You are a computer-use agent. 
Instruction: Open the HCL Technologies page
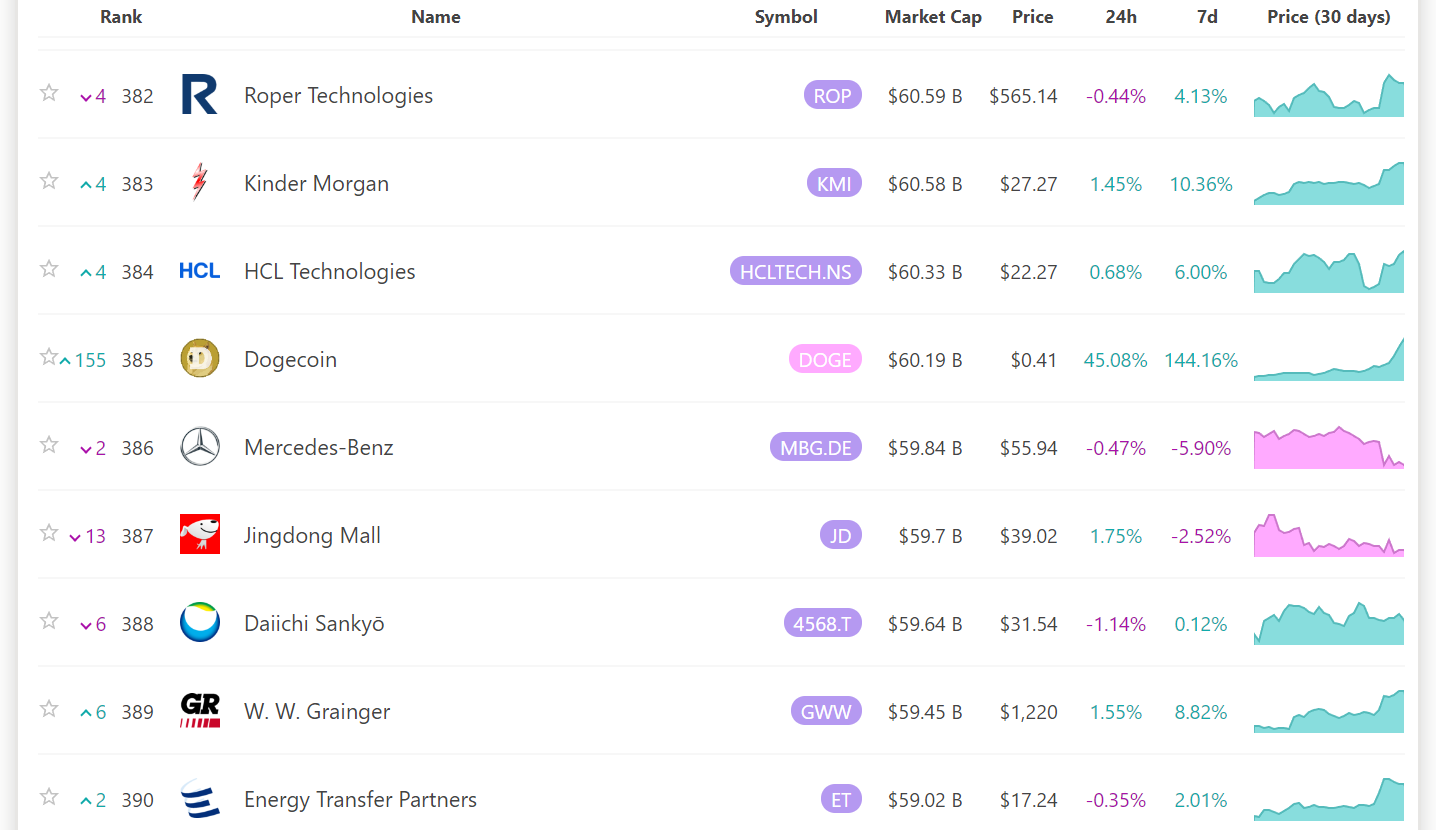(x=329, y=272)
